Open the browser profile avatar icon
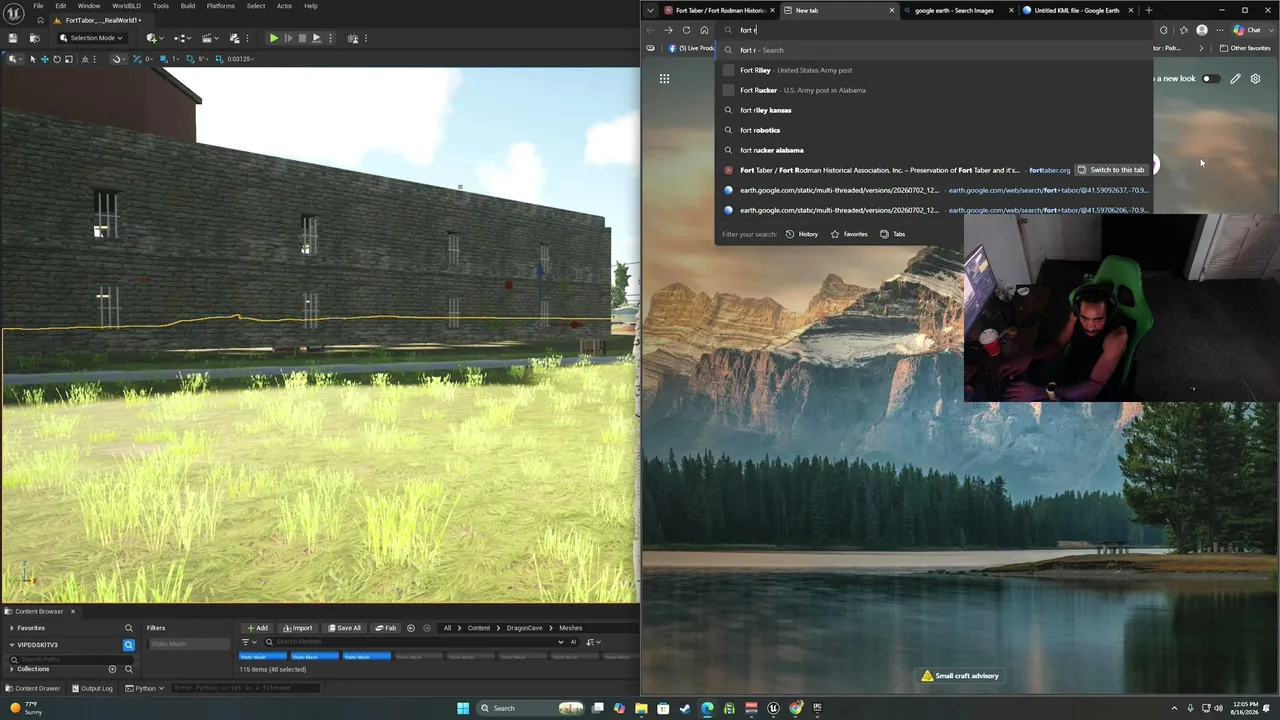The width and height of the screenshot is (1280, 720). click(1202, 30)
